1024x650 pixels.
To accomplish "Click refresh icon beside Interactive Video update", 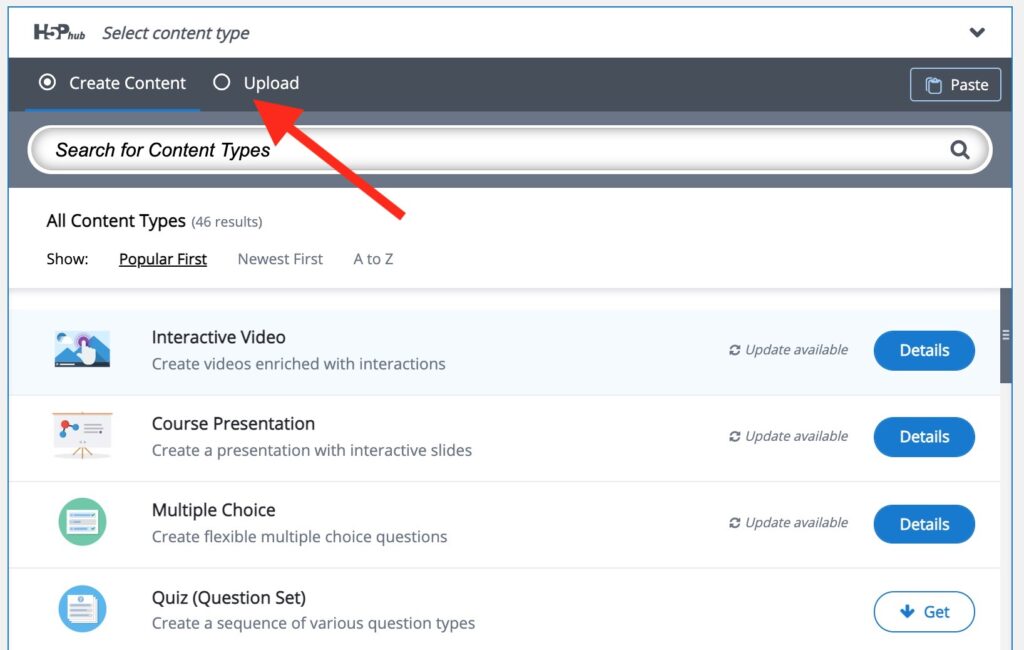I will click(735, 350).
